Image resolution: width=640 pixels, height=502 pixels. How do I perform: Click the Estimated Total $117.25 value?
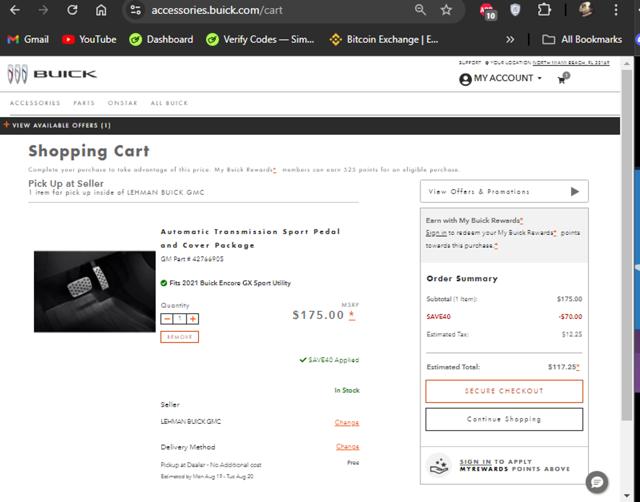click(x=563, y=367)
